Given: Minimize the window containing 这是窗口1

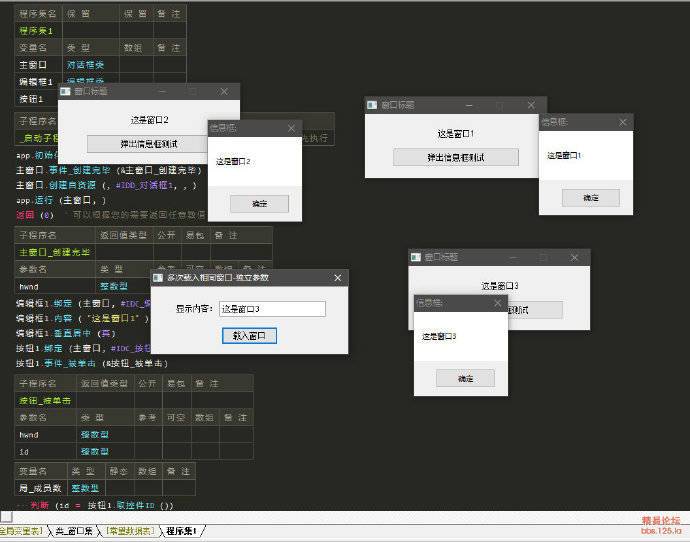Looking at the screenshot, I should tap(470, 105).
